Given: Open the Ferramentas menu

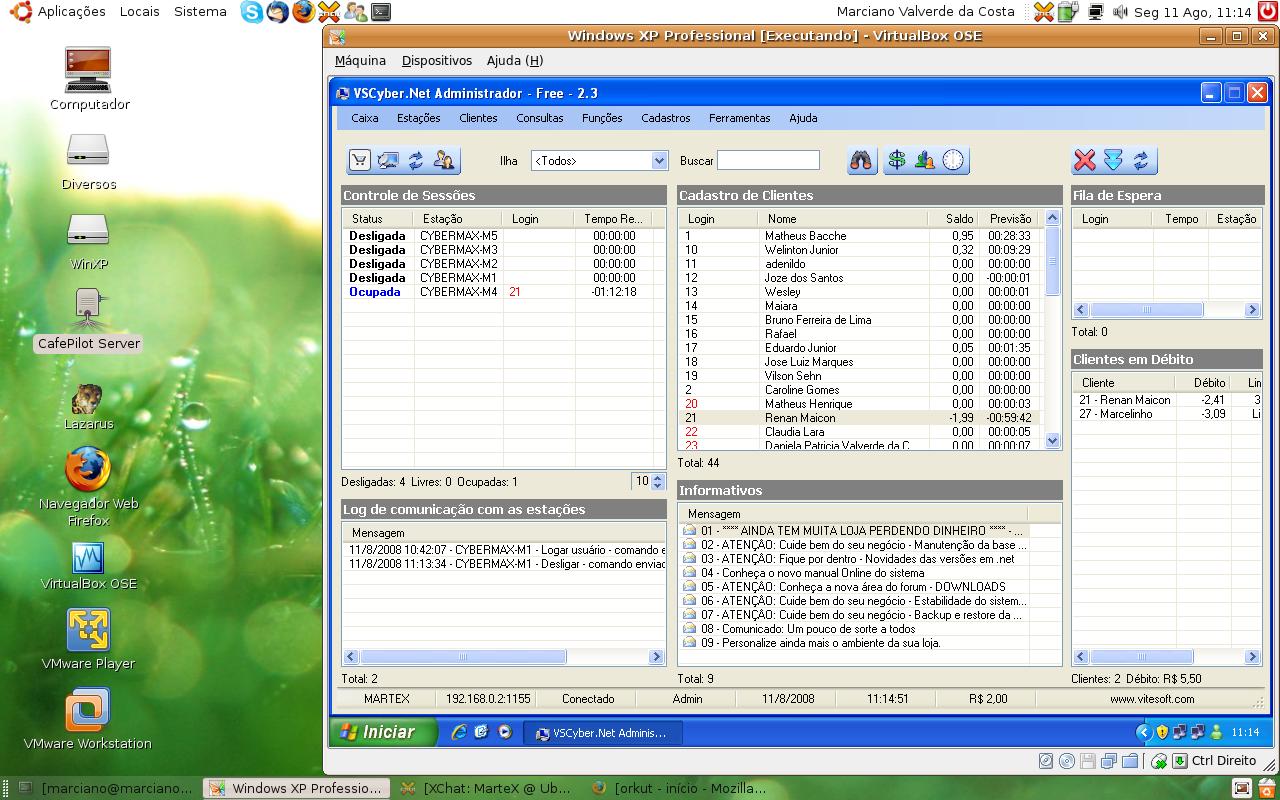Looking at the screenshot, I should click(739, 118).
